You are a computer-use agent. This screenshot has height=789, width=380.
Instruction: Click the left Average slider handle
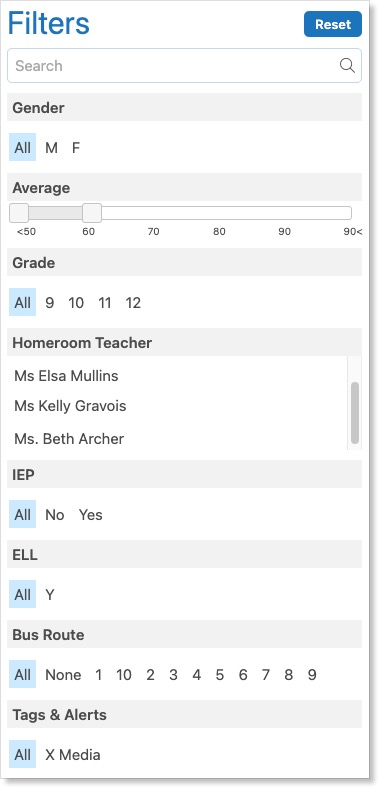coord(19,213)
